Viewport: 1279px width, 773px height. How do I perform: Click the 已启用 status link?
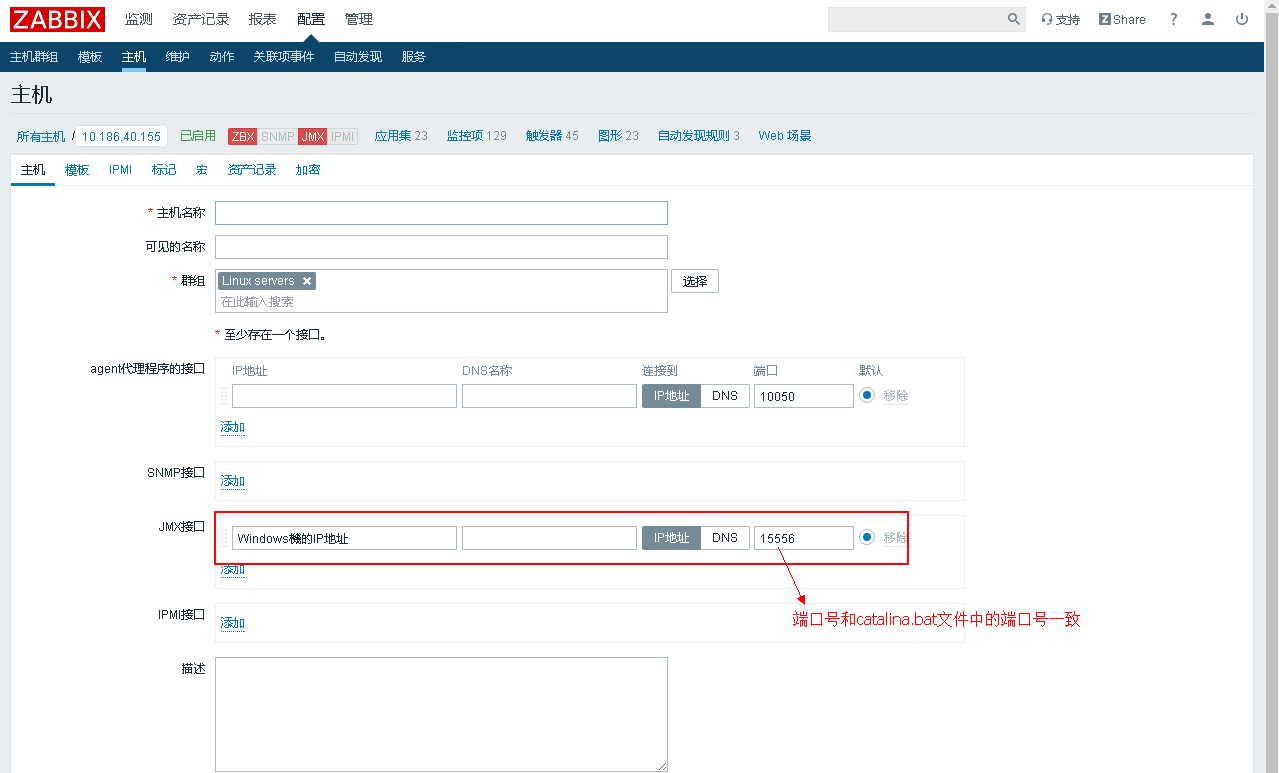(x=198, y=136)
